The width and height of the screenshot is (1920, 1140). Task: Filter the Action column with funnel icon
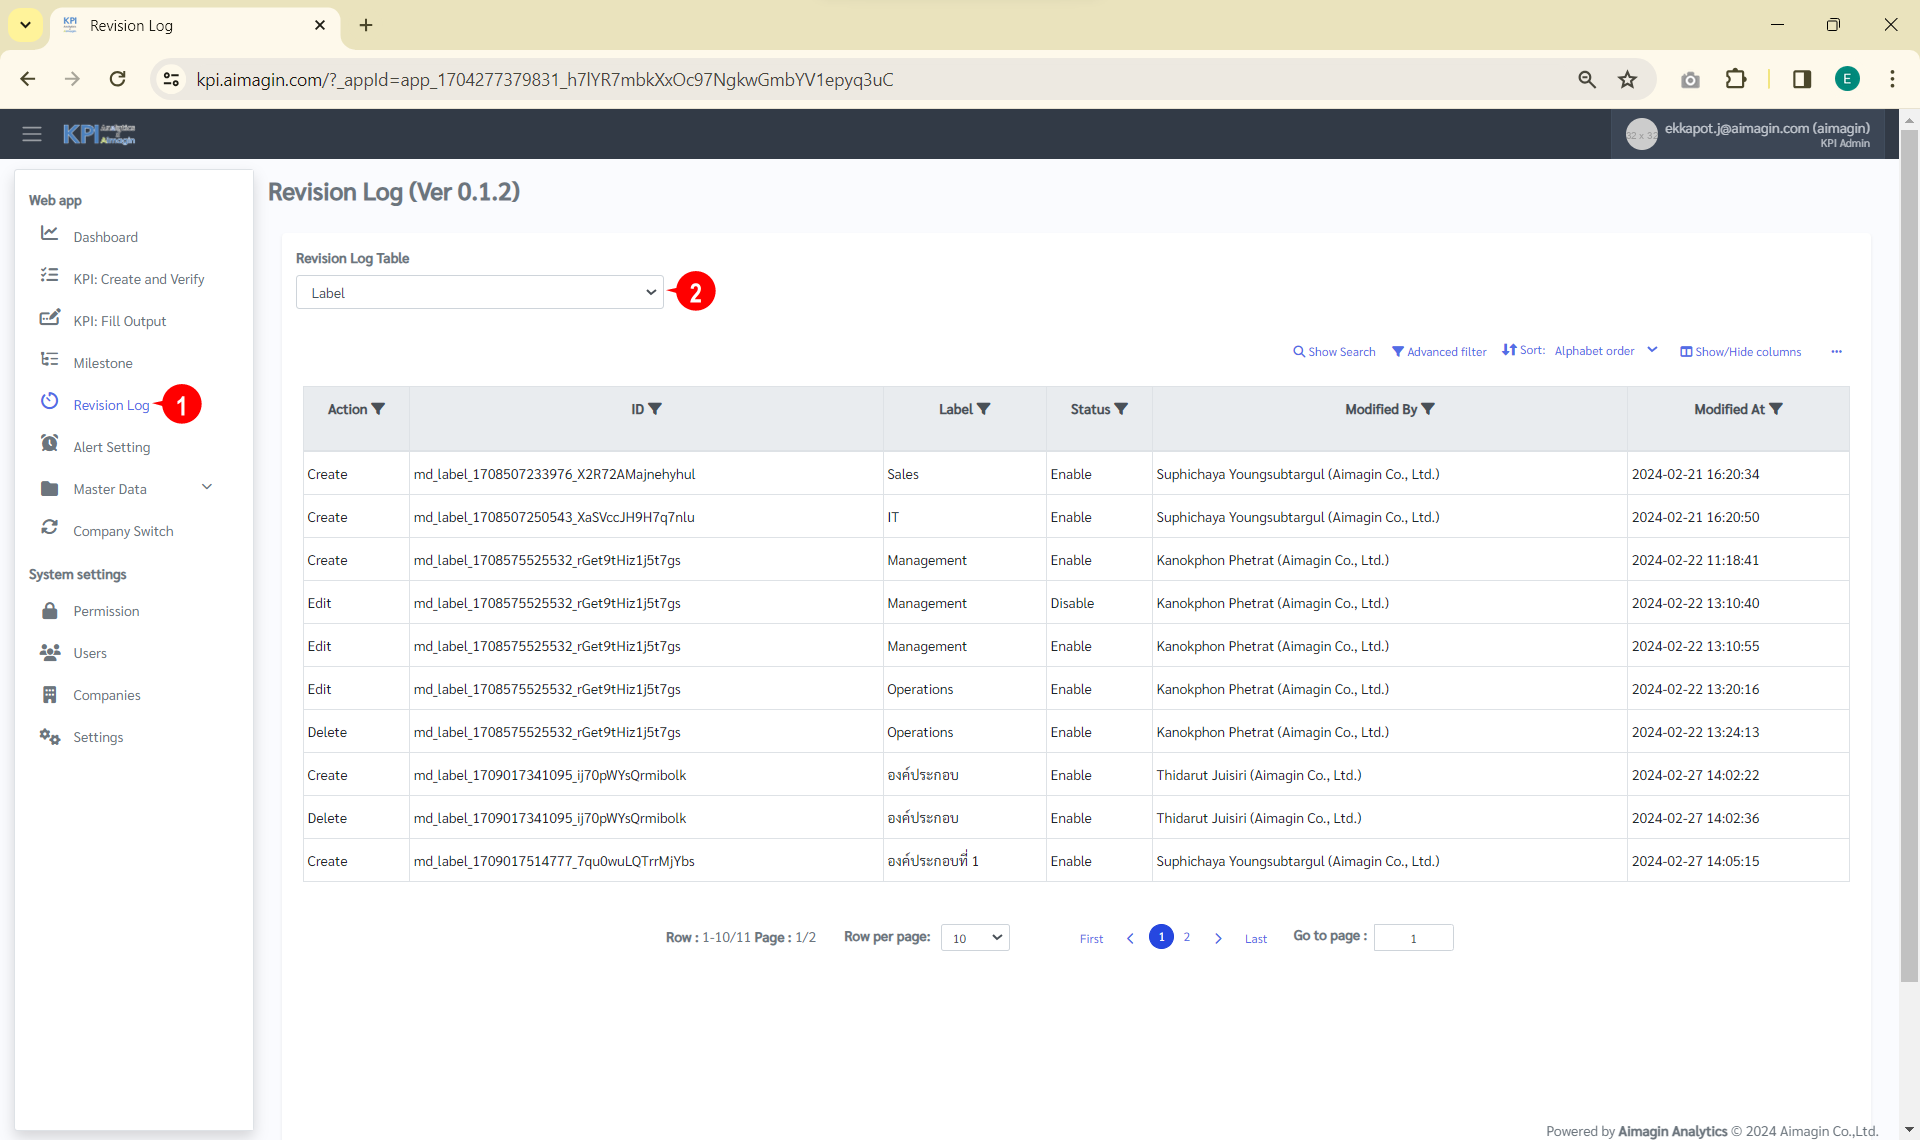click(378, 409)
